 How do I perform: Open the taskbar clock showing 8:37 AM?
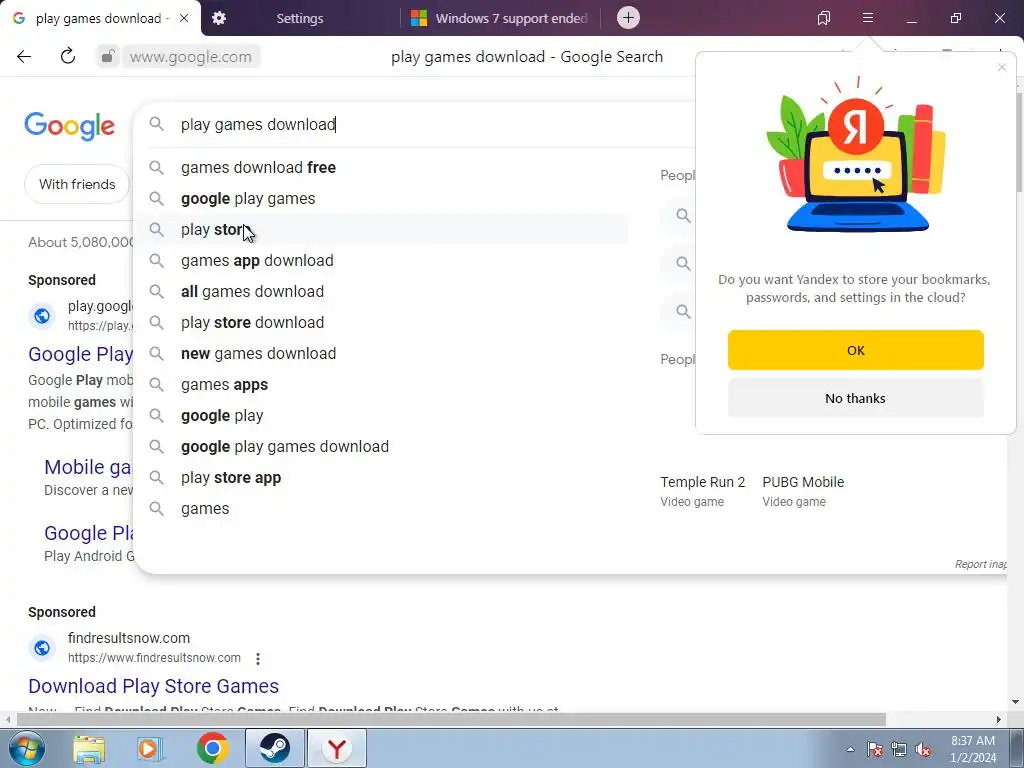(x=973, y=749)
